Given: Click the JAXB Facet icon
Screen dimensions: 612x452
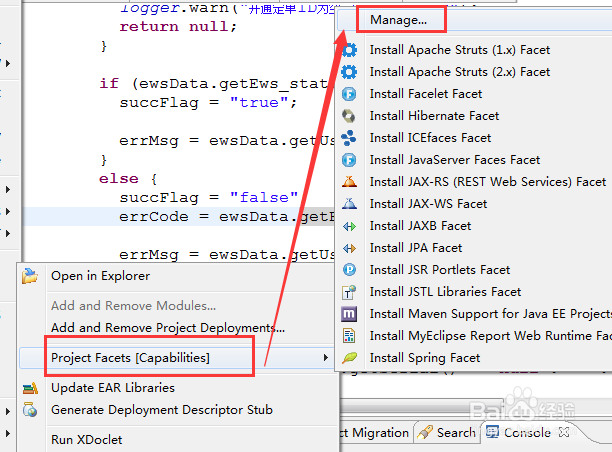Looking at the screenshot, I should click(349, 226).
